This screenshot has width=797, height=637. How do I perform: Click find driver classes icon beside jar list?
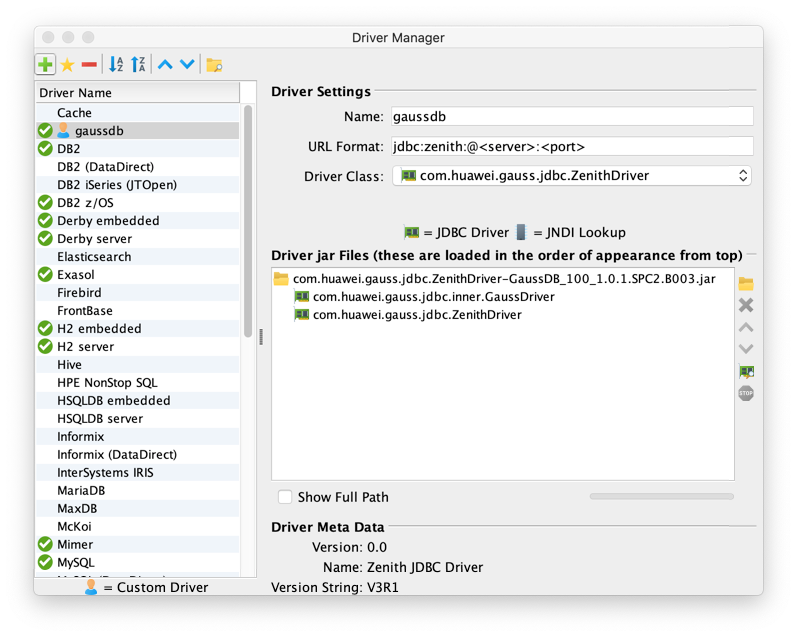(745, 371)
